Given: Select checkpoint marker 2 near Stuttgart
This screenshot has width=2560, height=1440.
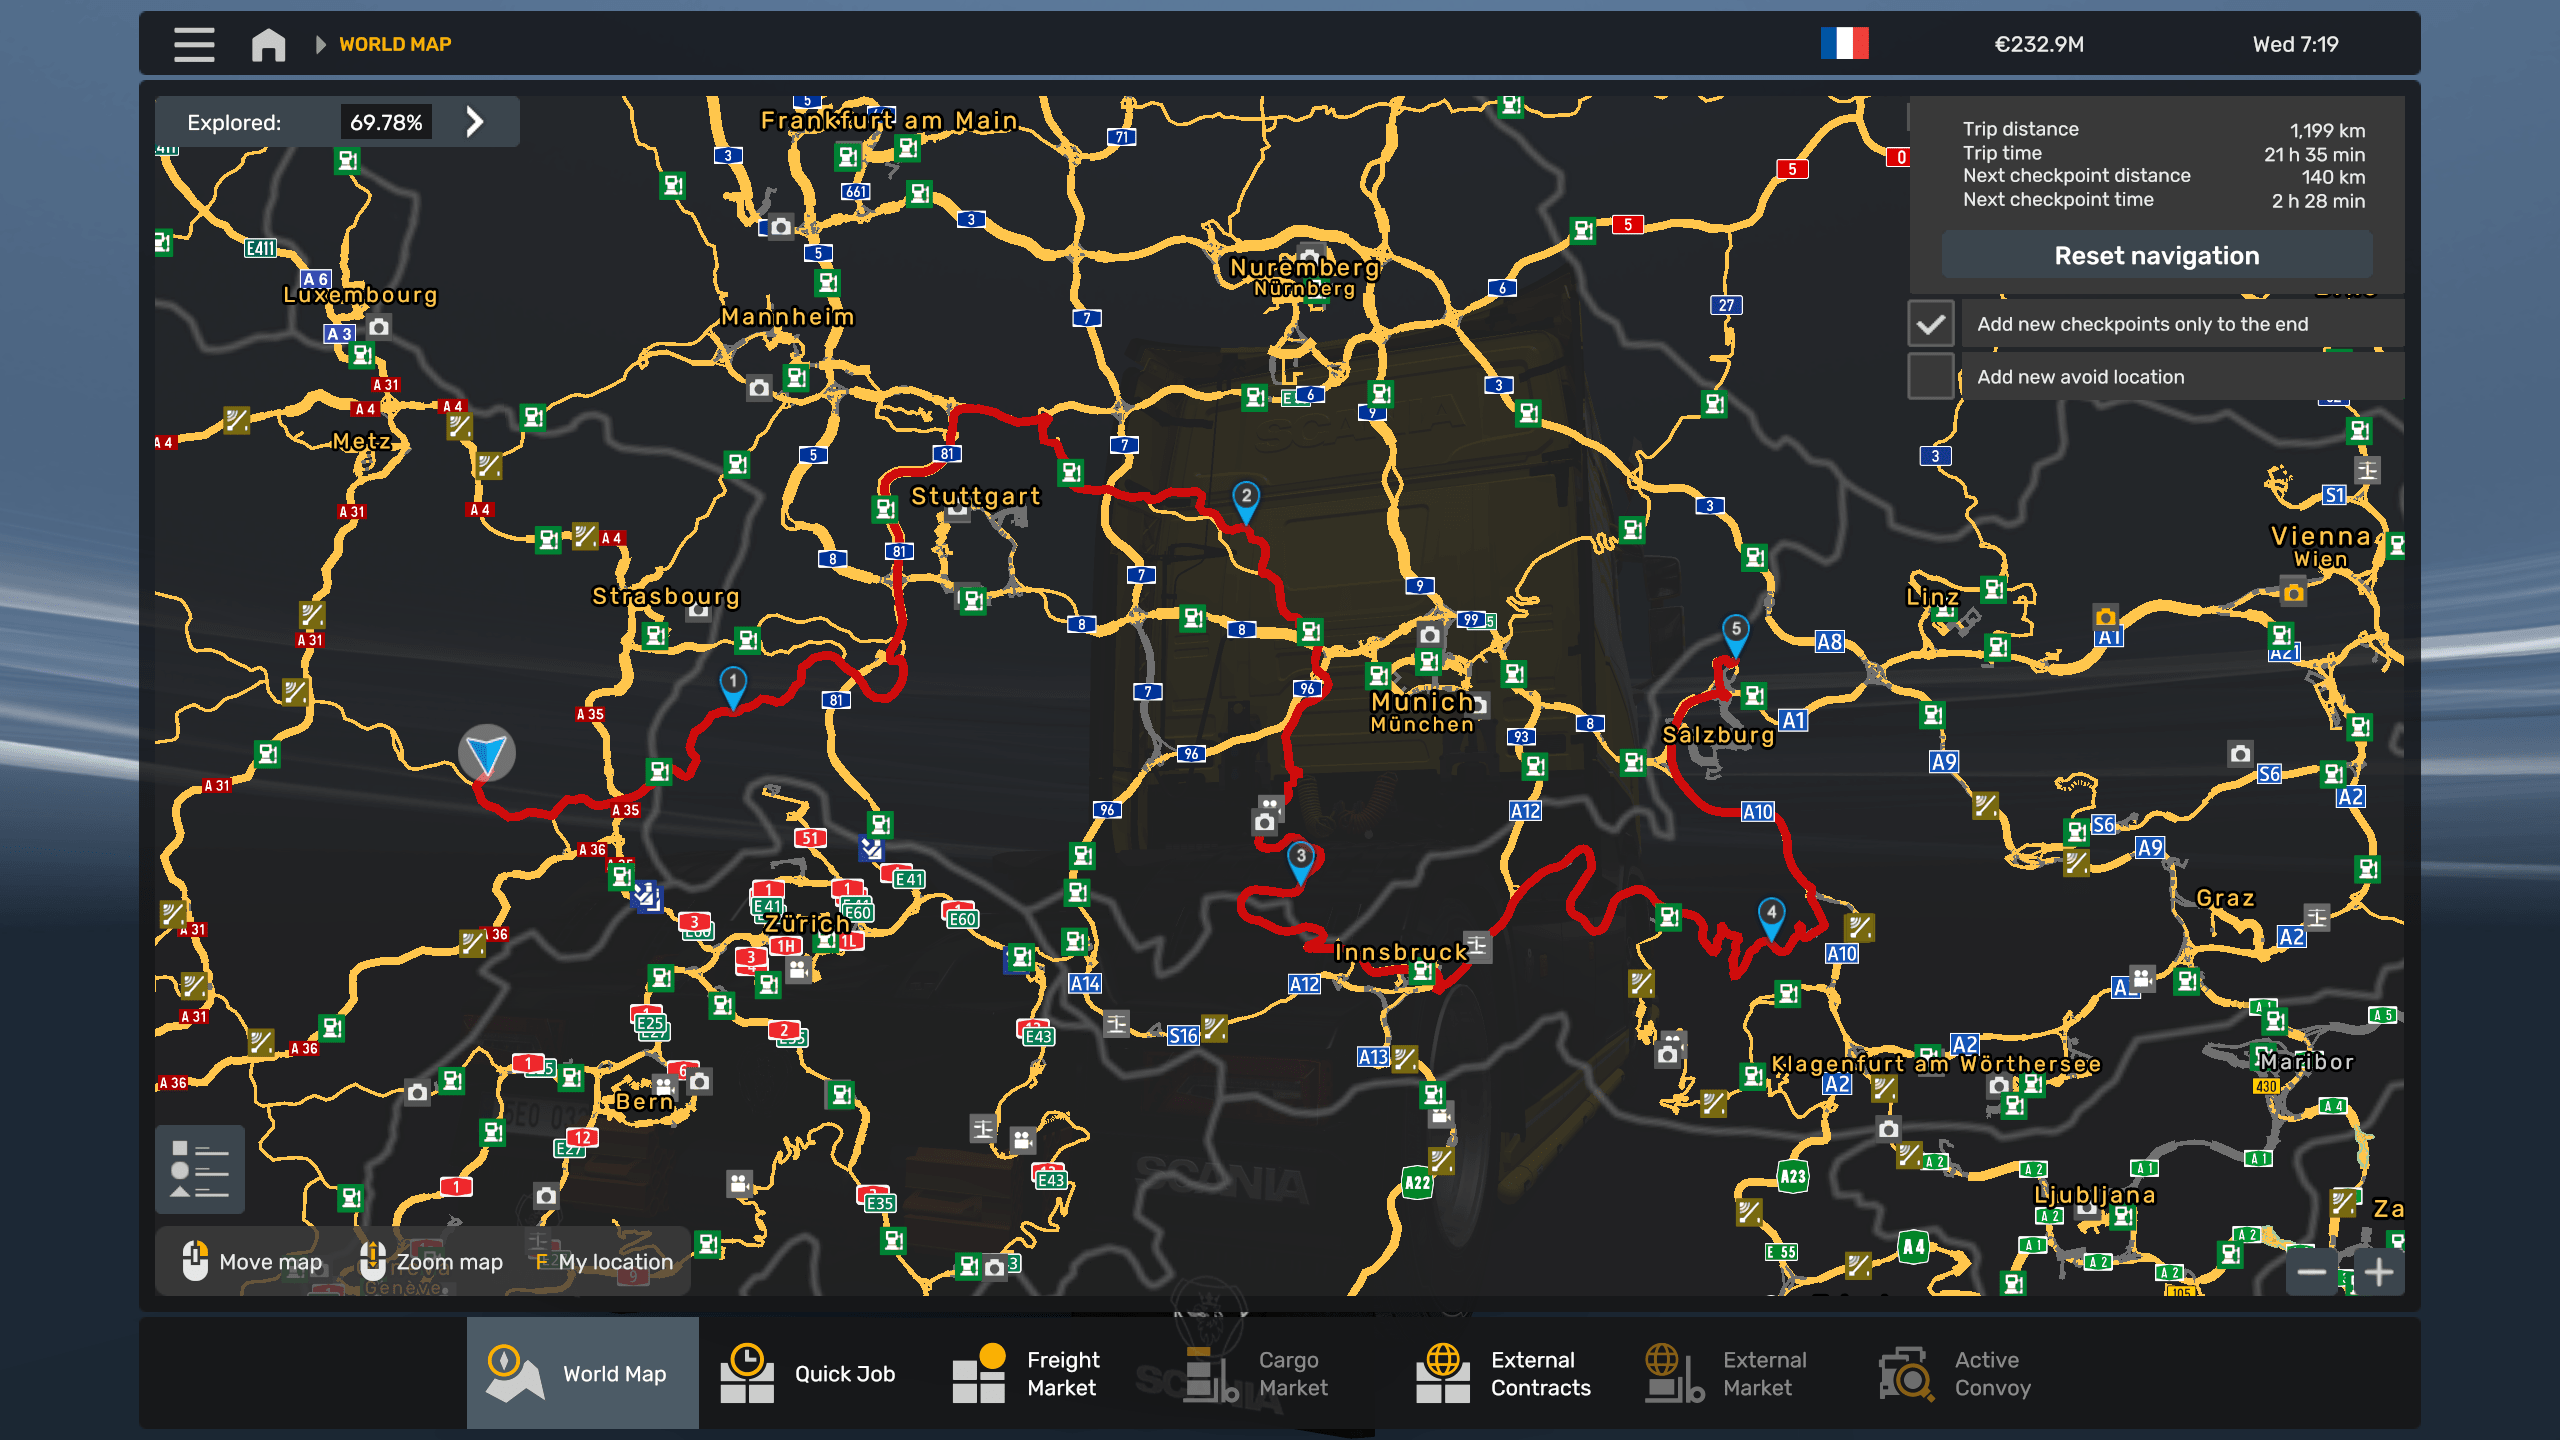Looking at the screenshot, I should [x=1246, y=498].
